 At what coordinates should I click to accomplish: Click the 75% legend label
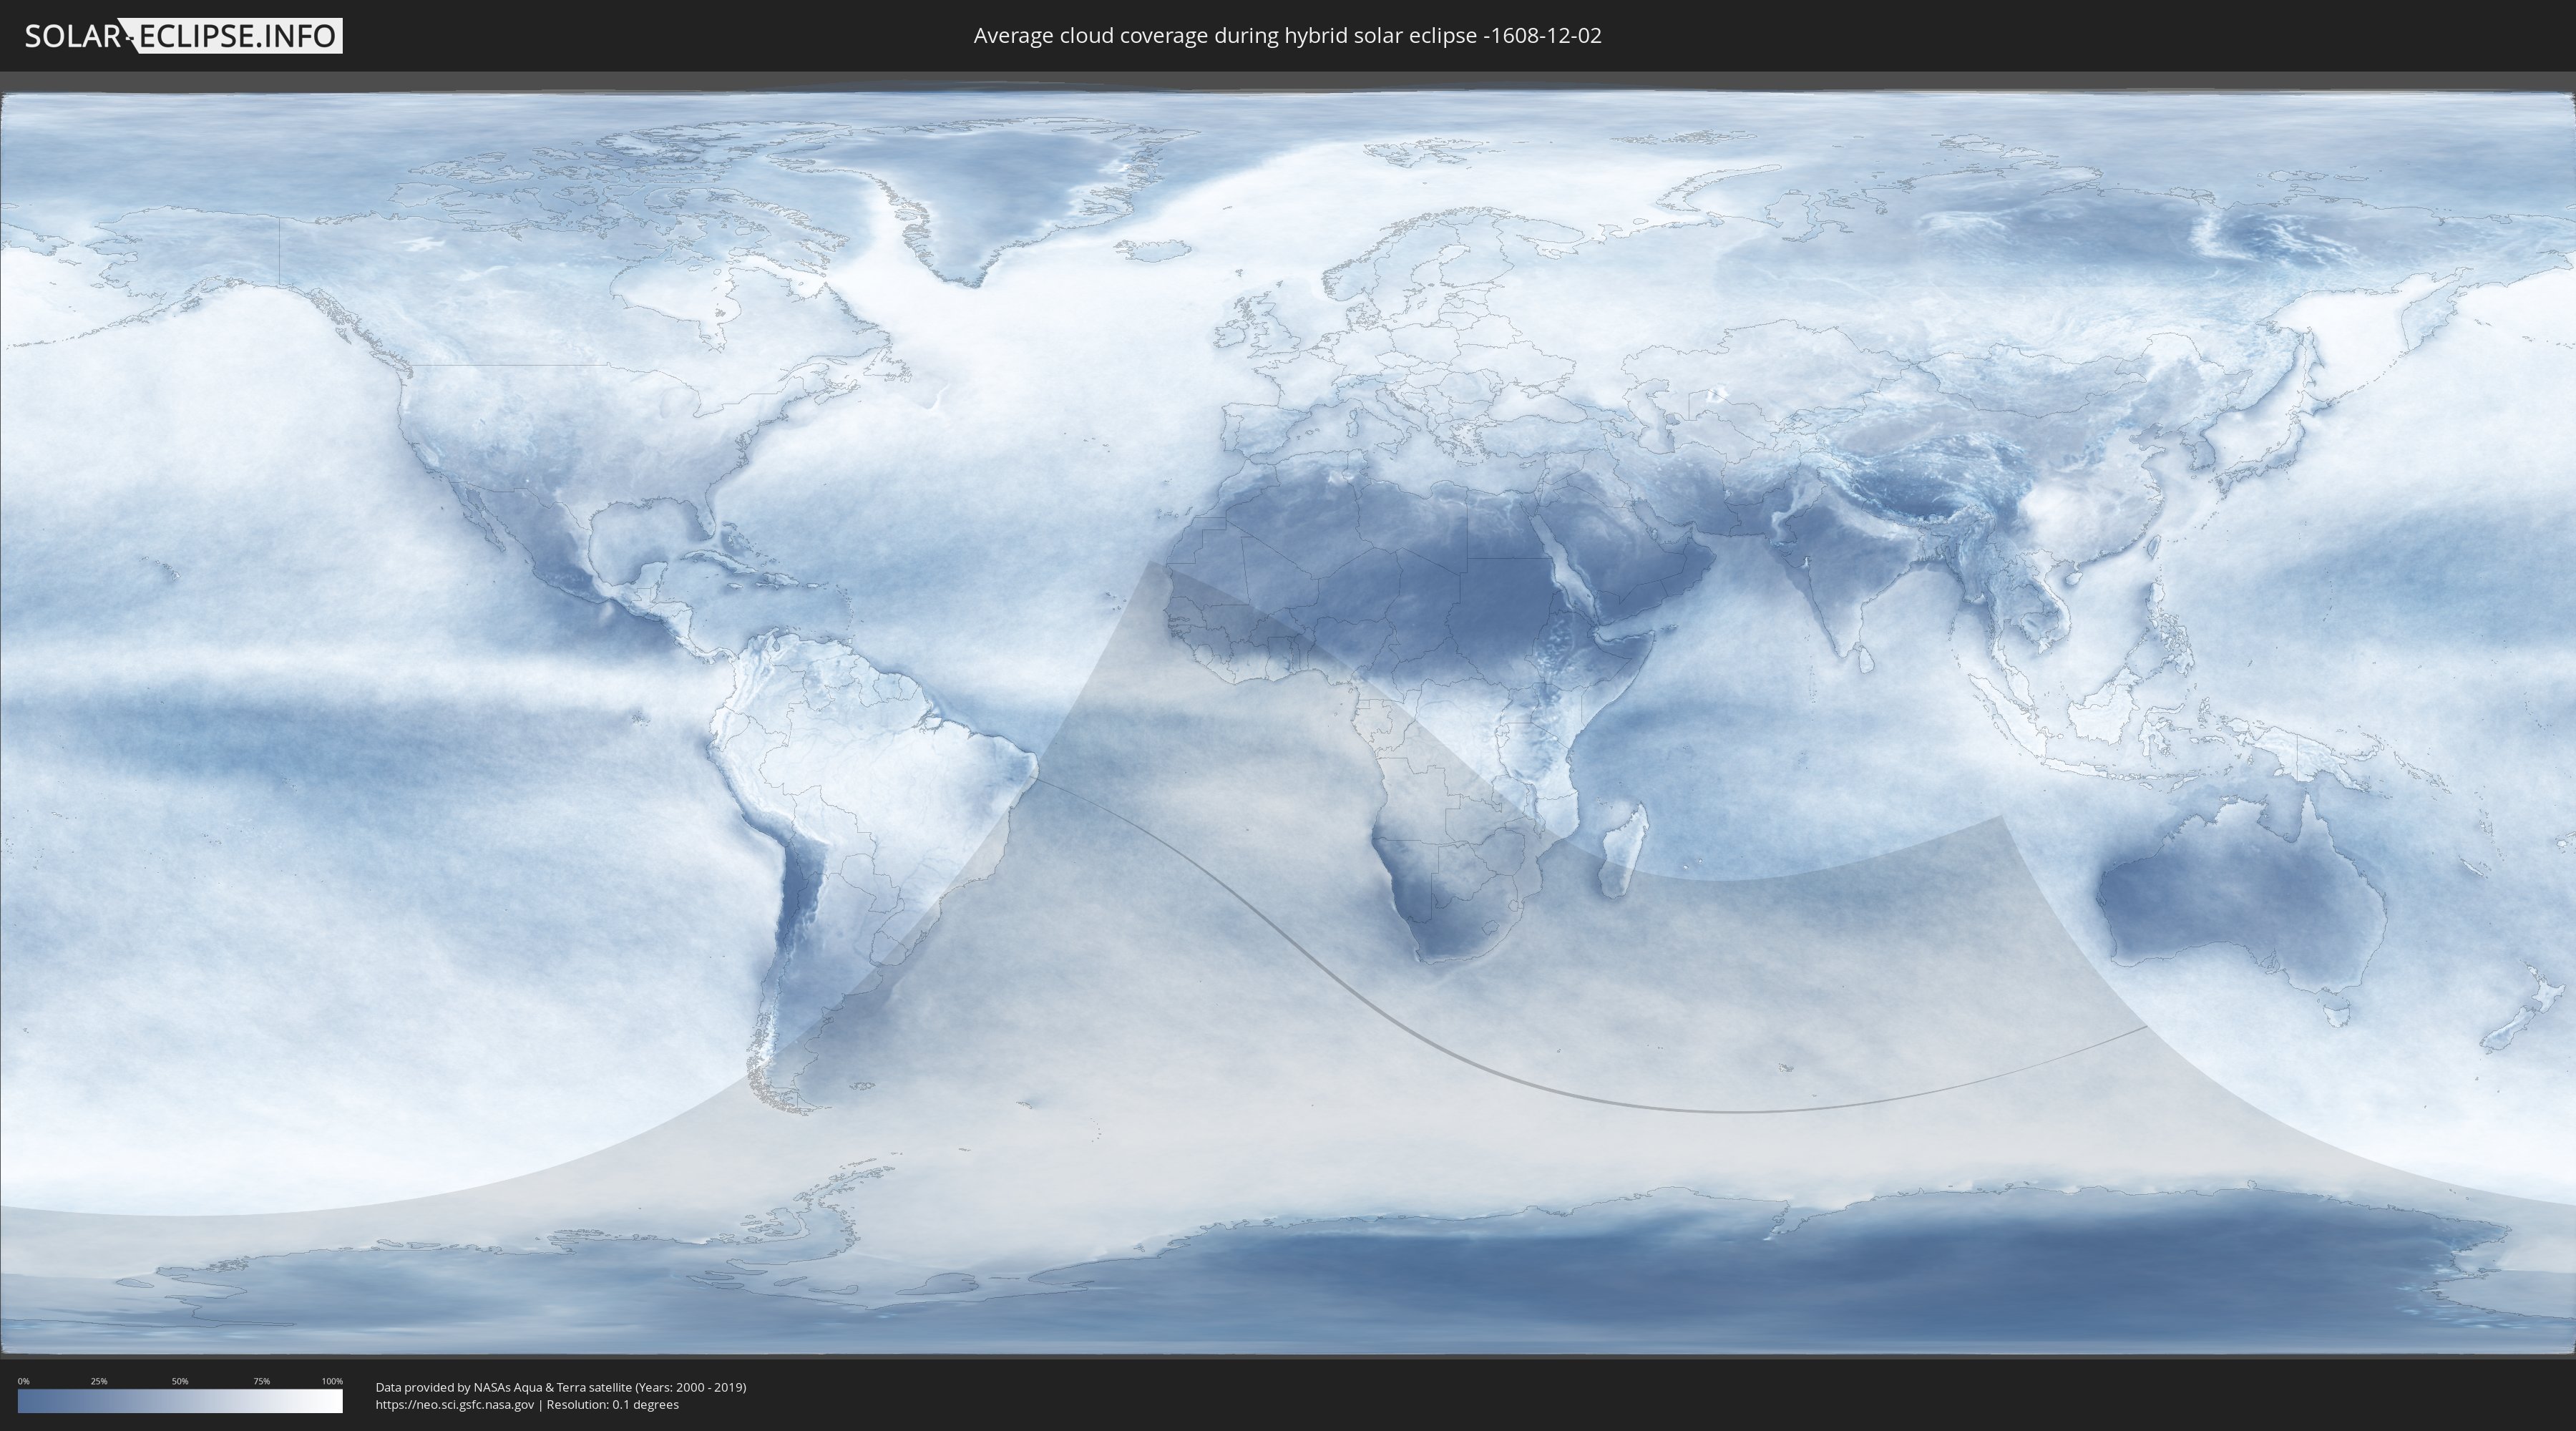261,1381
